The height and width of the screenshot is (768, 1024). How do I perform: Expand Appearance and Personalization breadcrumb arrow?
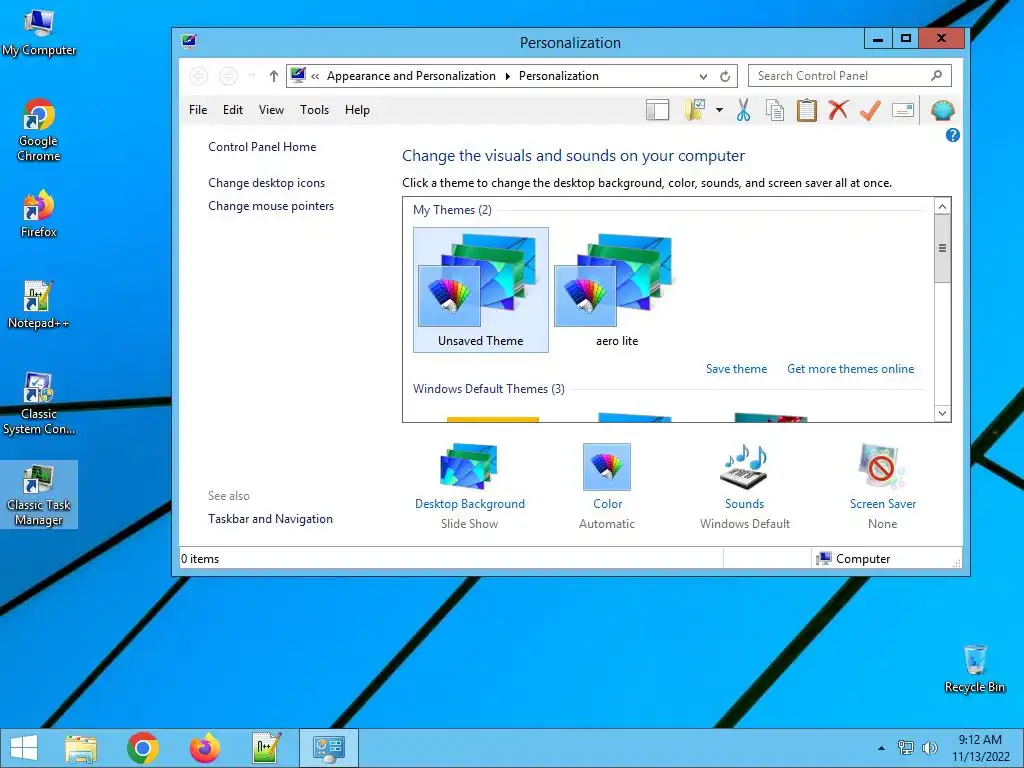tap(507, 76)
